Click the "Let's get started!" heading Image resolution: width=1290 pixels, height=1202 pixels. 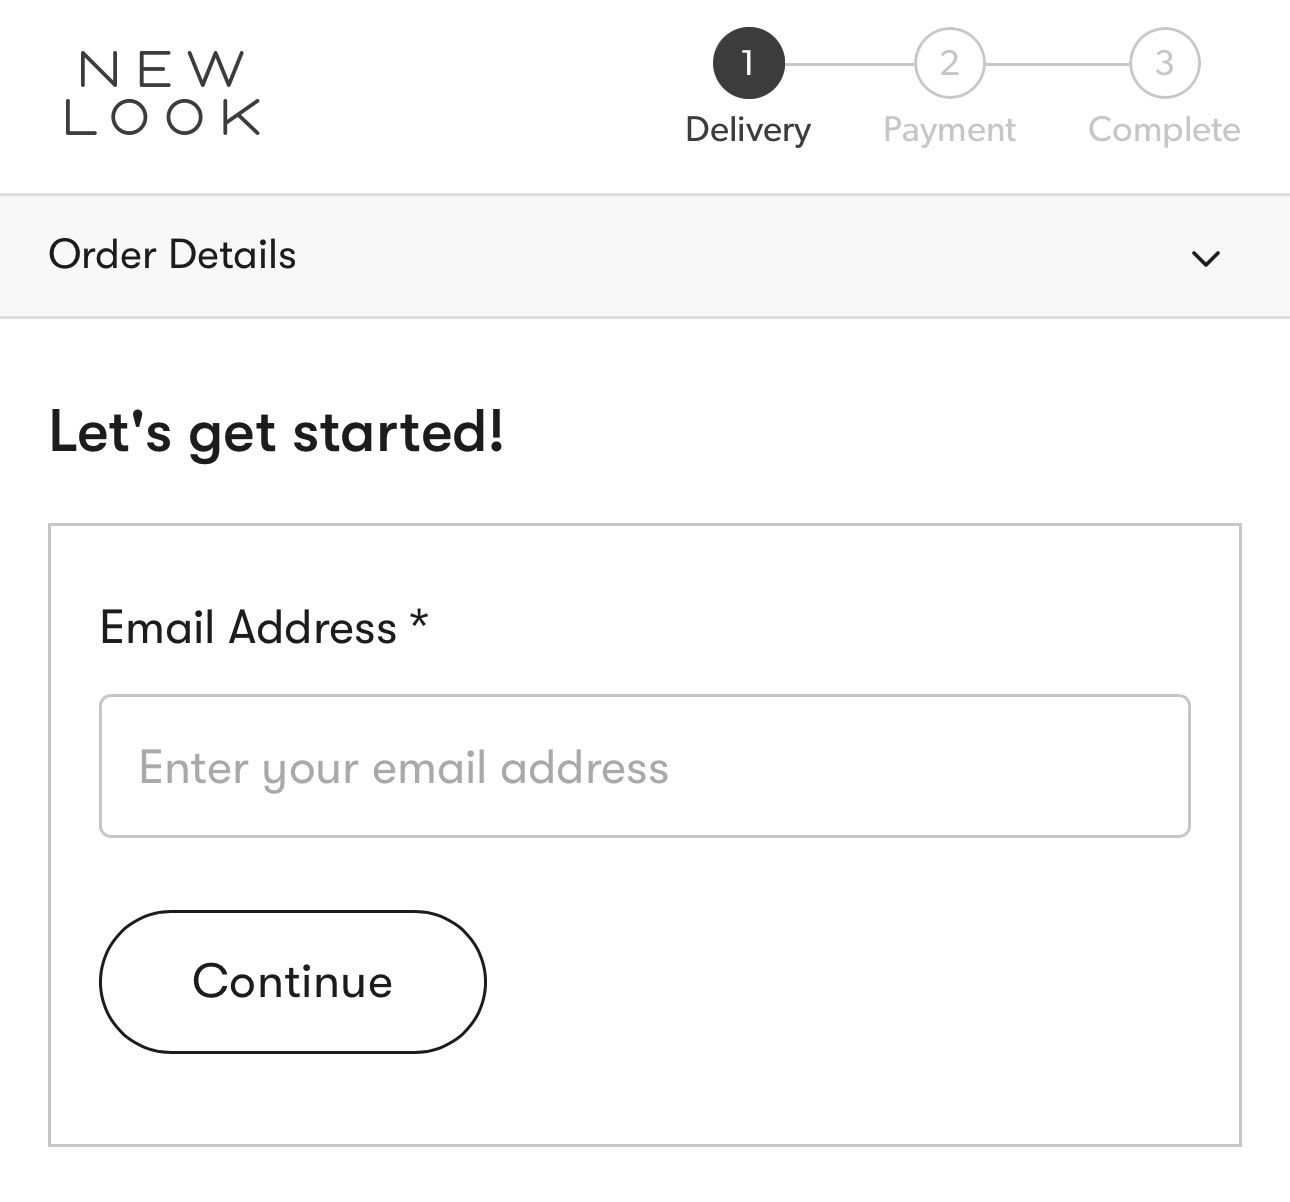click(276, 433)
